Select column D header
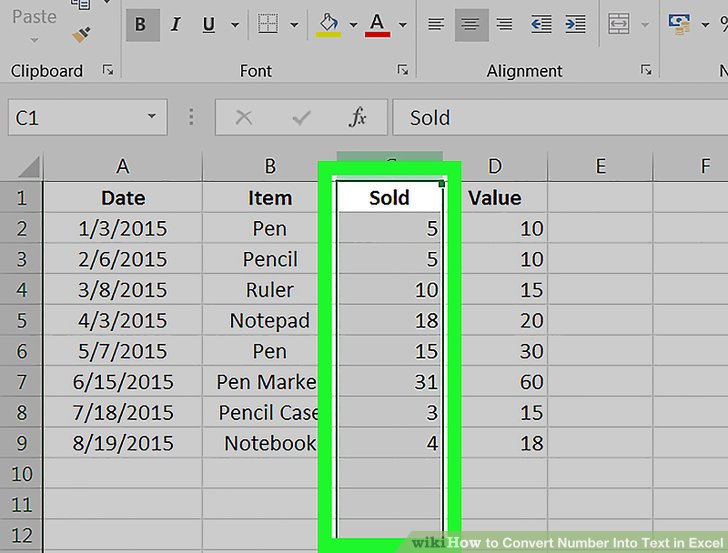 click(495, 166)
